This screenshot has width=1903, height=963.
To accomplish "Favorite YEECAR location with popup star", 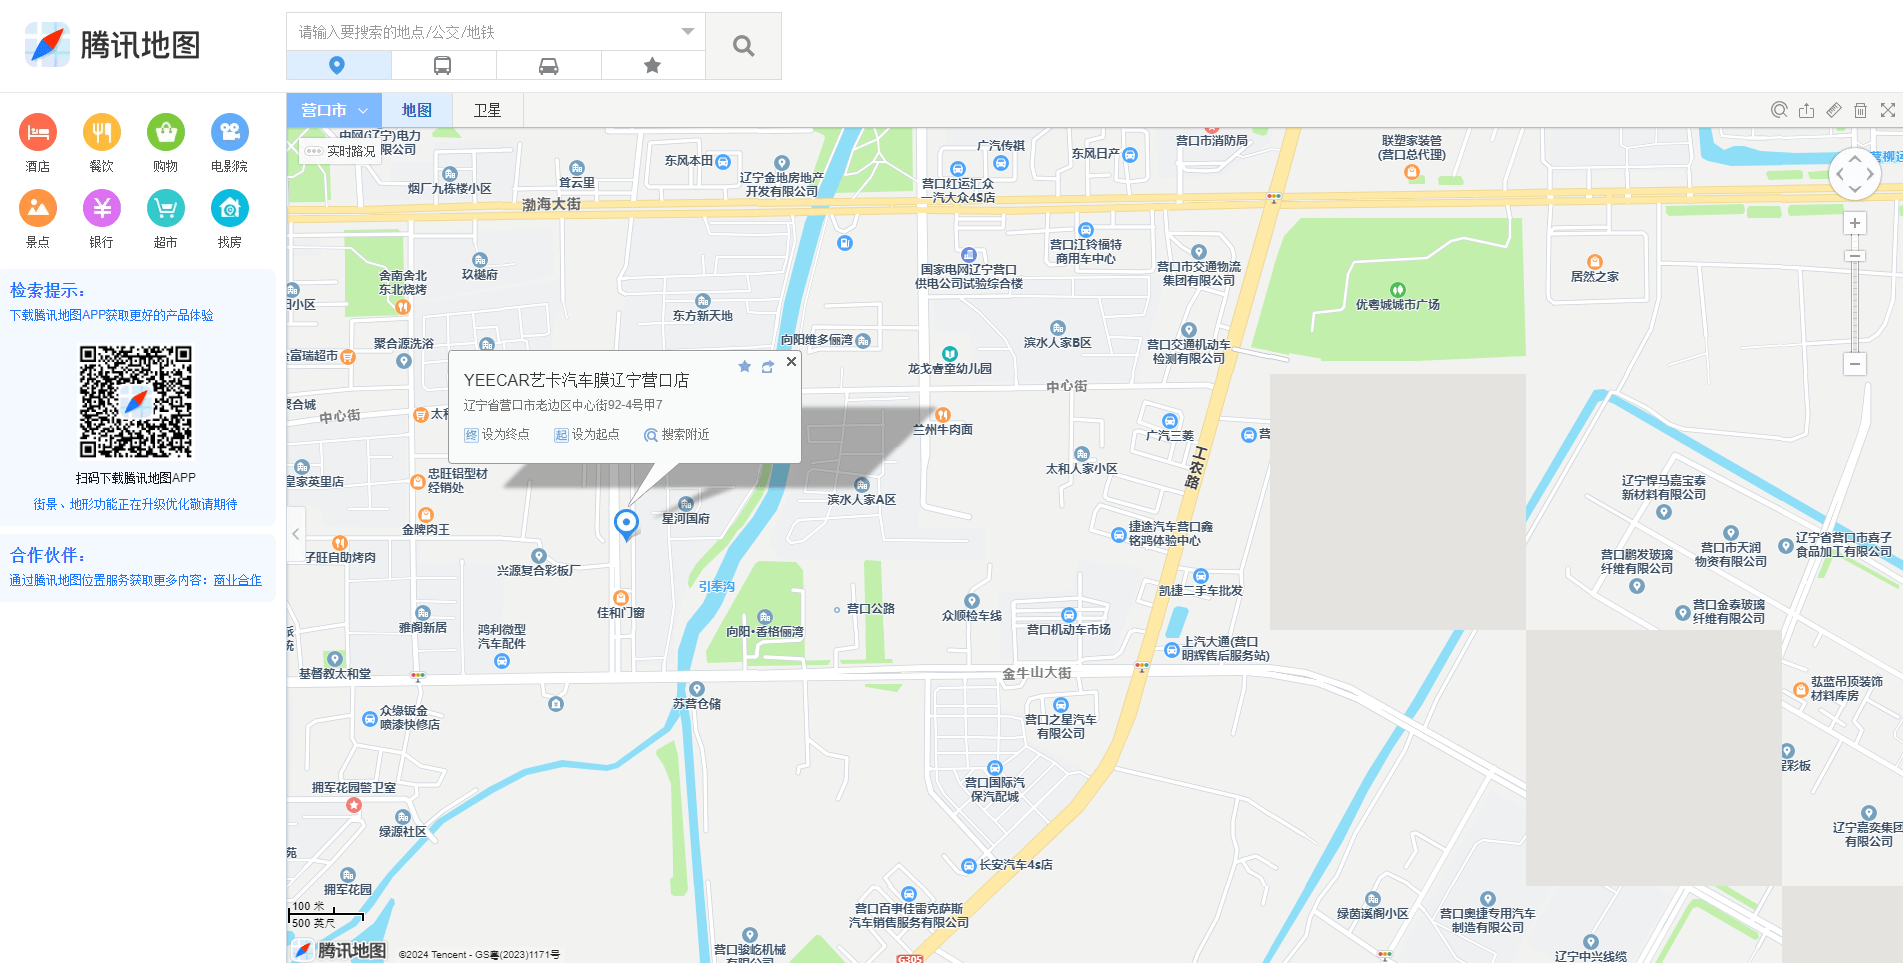I will tap(744, 367).
